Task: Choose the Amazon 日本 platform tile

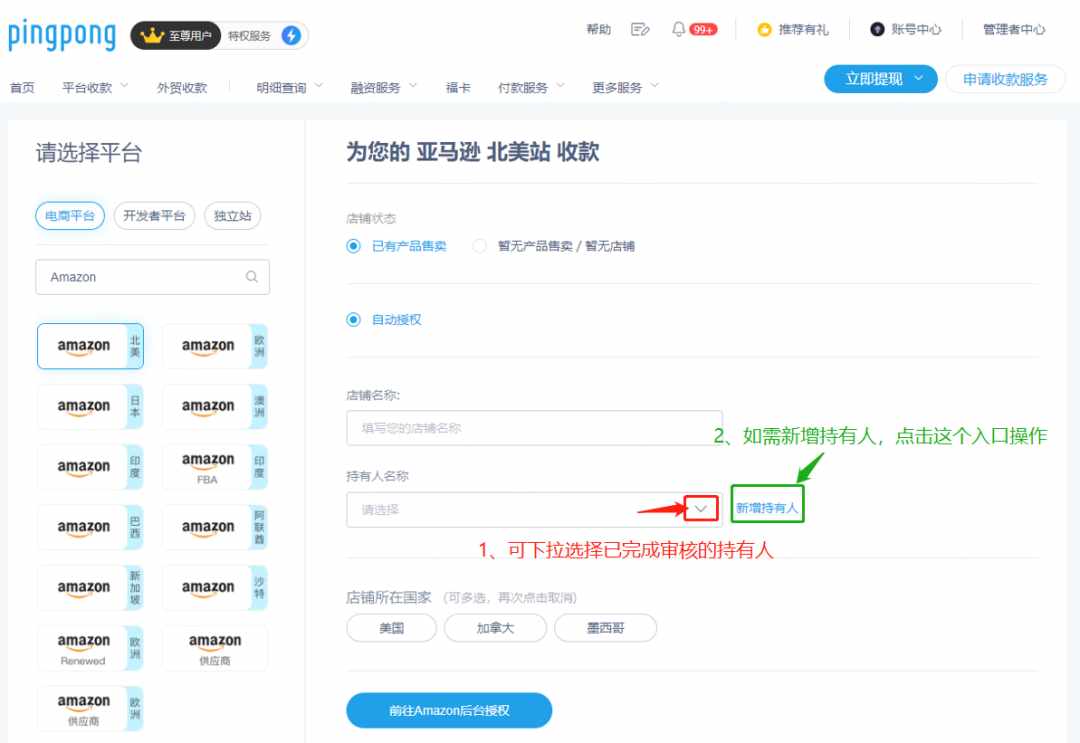Action: [90, 407]
